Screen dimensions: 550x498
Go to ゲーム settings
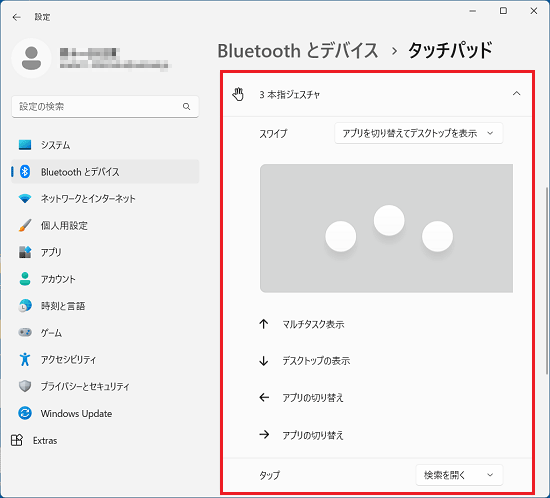tap(105, 332)
